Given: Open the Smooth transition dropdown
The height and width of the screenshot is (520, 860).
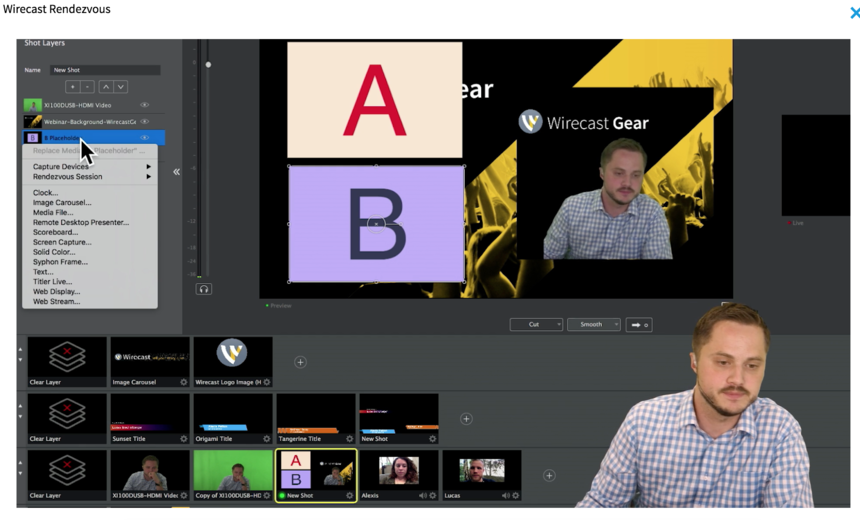Looking at the screenshot, I should [x=594, y=325].
